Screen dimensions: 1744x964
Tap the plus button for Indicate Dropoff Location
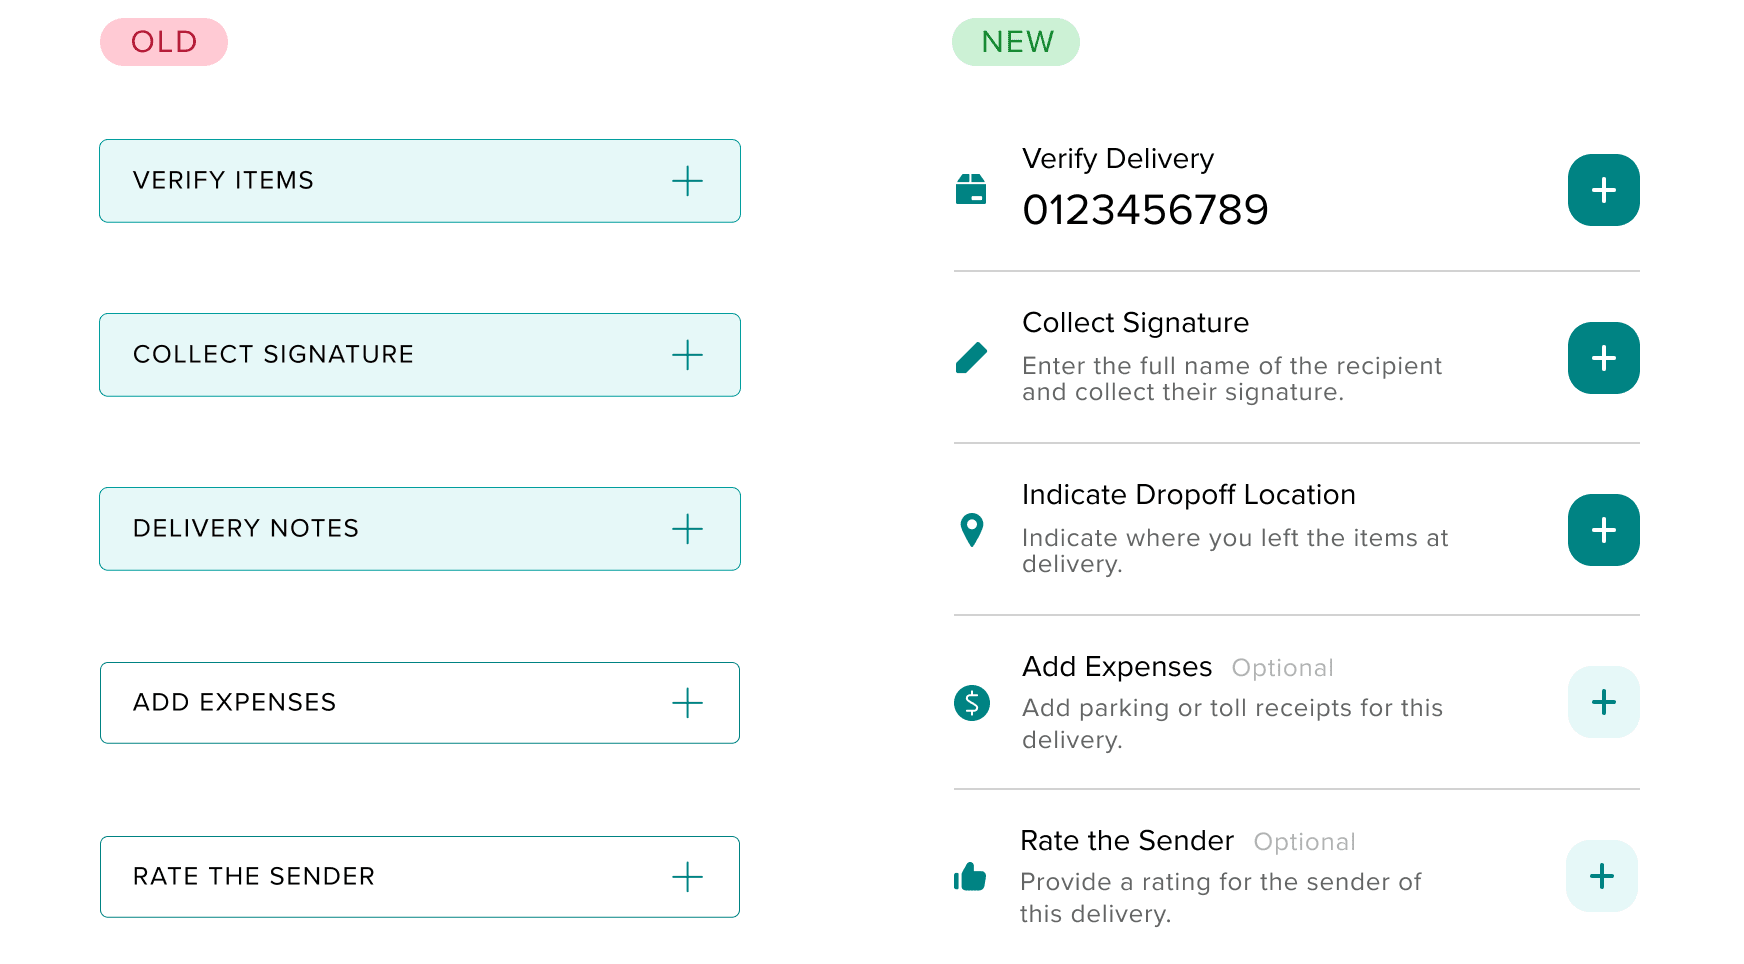click(1603, 530)
